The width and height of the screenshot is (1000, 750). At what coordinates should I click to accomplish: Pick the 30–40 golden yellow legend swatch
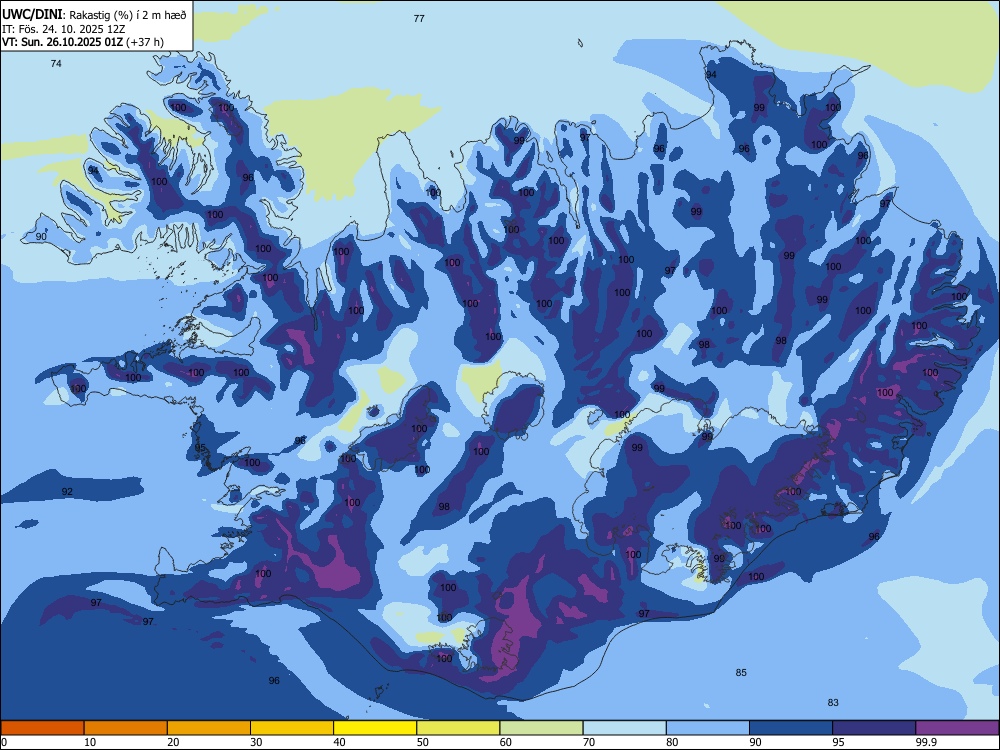point(292,728)
